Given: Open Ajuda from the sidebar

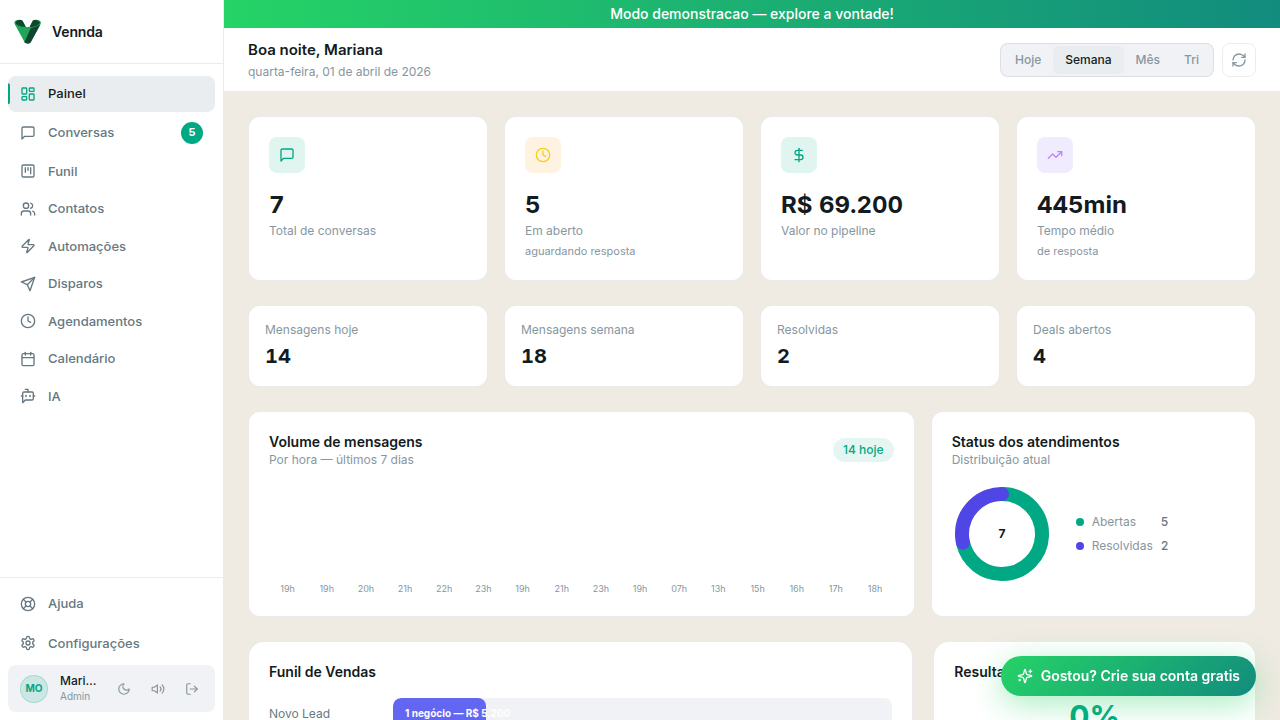Looking at the screenshot, I should [x=66, y=603].
